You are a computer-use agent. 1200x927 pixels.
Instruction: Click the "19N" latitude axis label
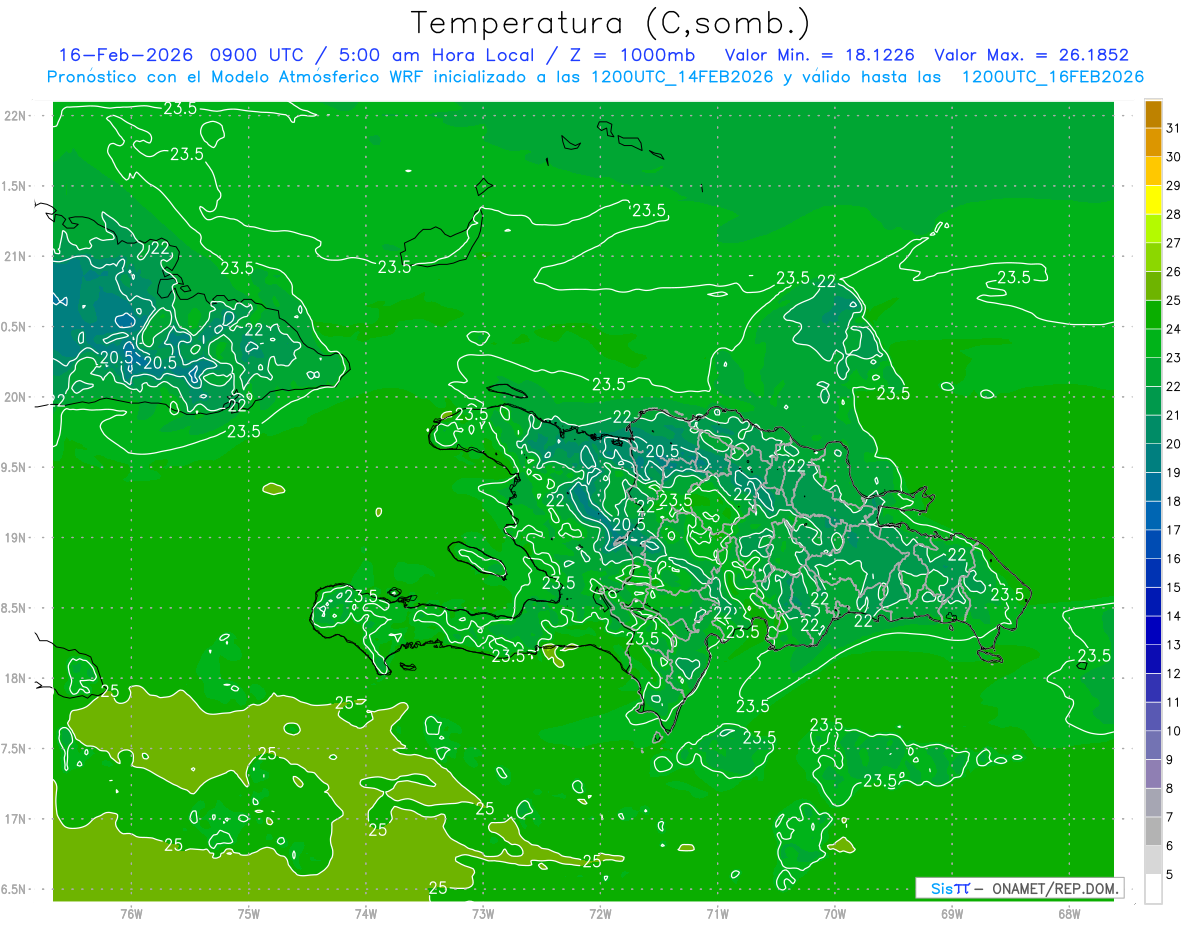coord(16,538)
